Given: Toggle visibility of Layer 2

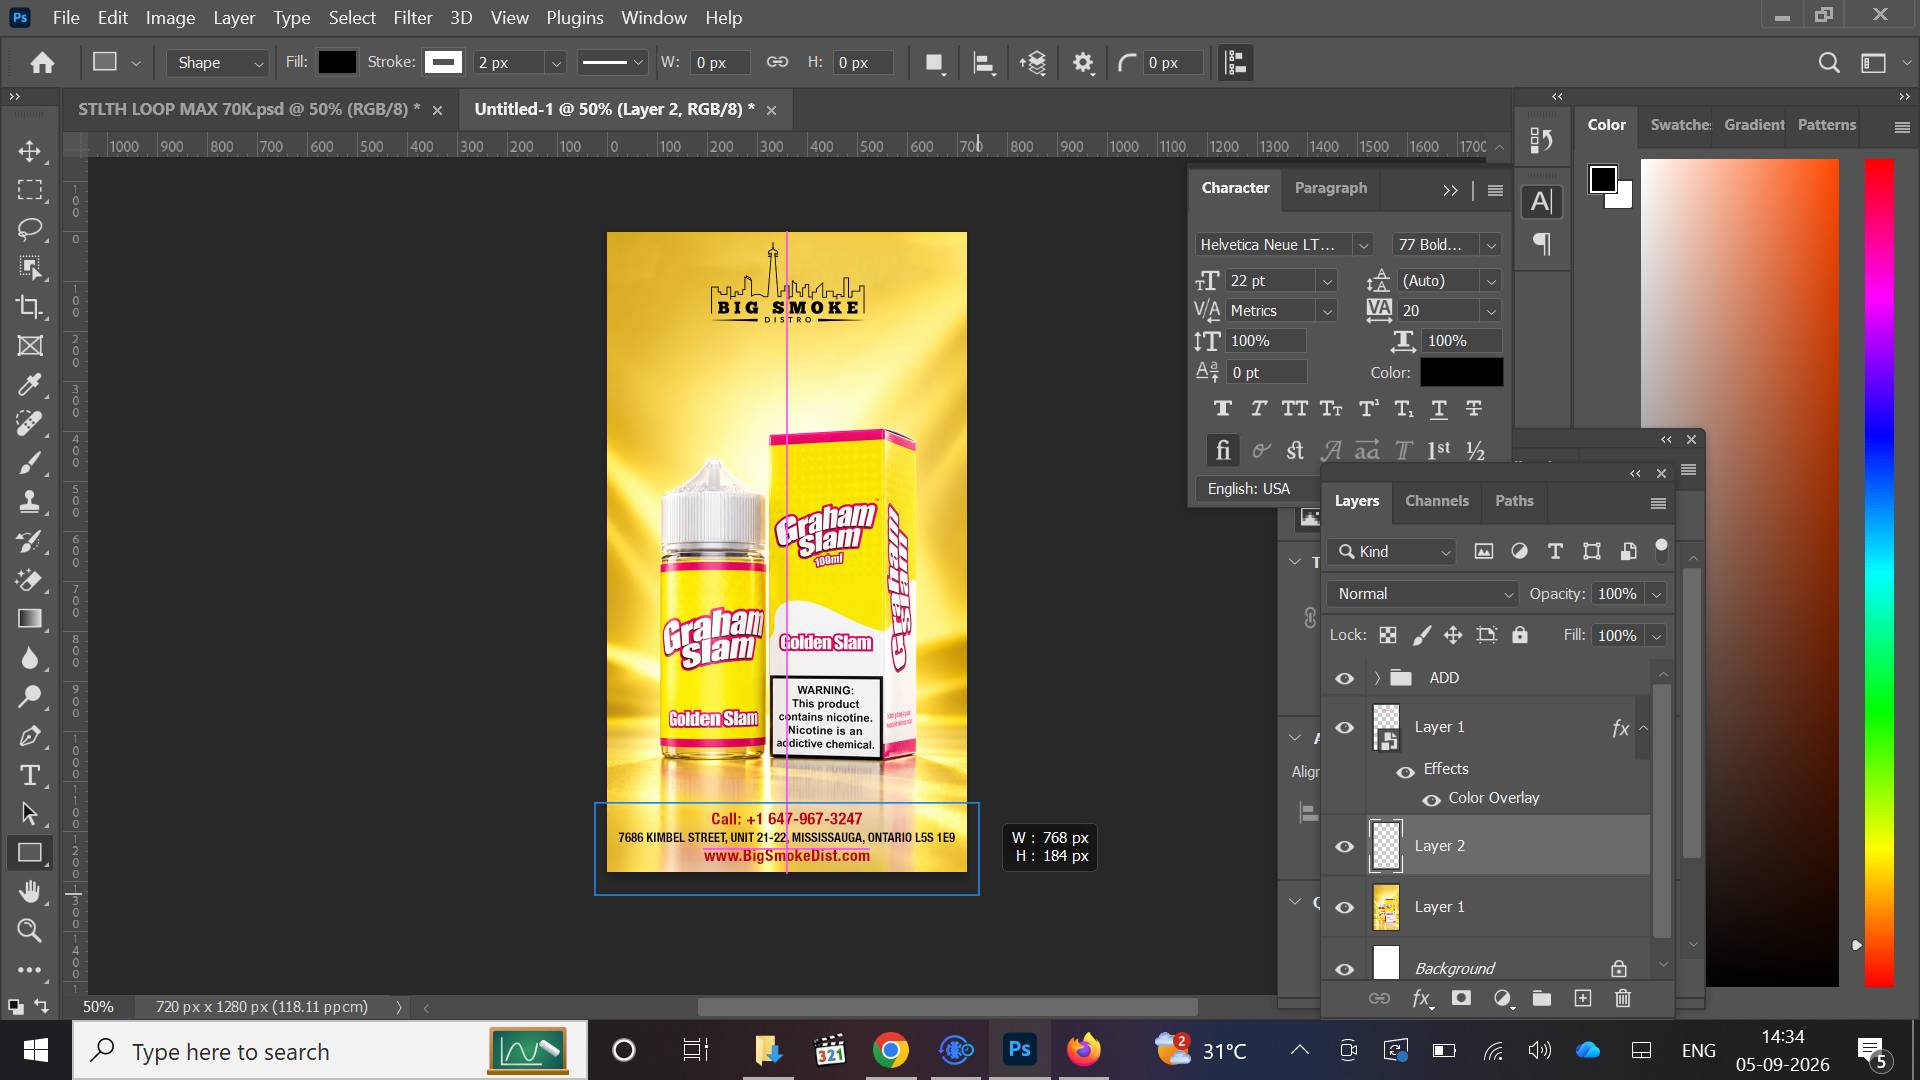Looking at the screenshot, I should (x=1345, y=847).
